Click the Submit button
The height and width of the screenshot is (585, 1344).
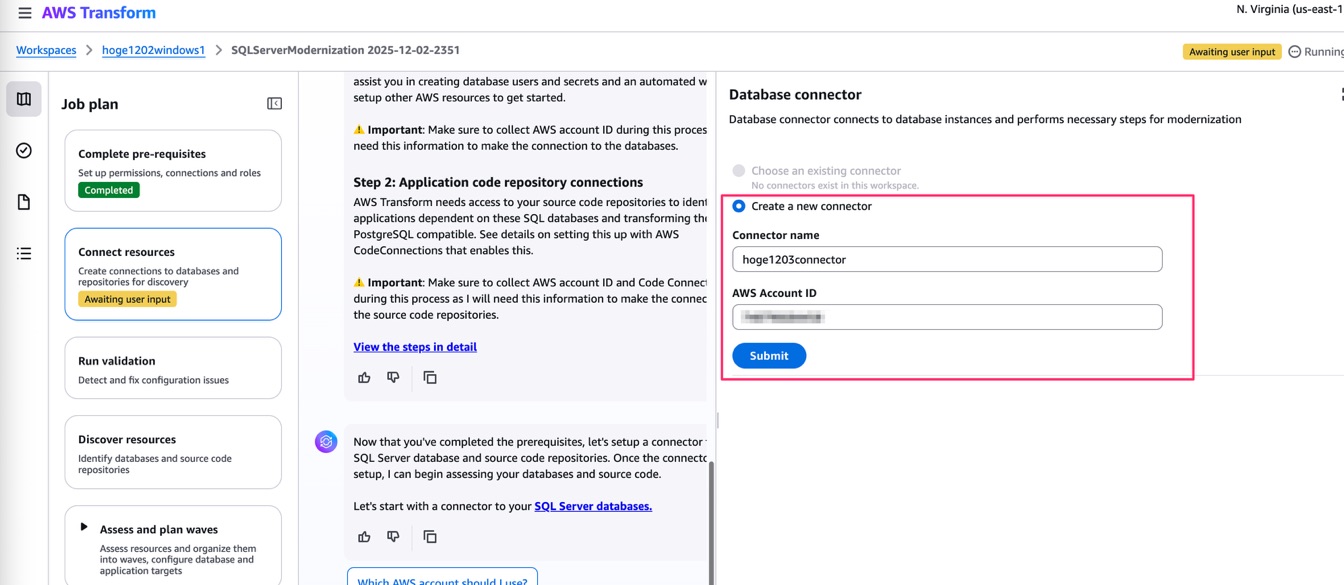768,356
